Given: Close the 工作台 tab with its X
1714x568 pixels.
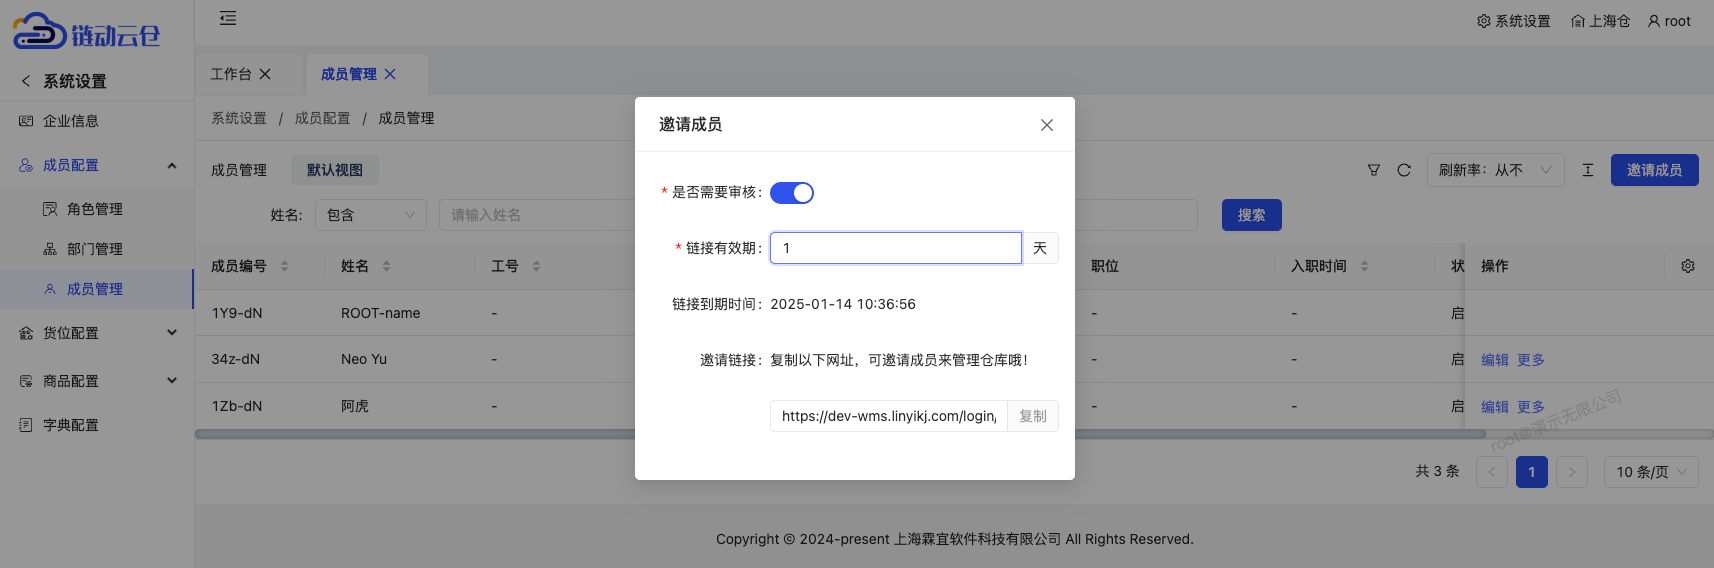Looking at the screenshot, I should 265,74.
